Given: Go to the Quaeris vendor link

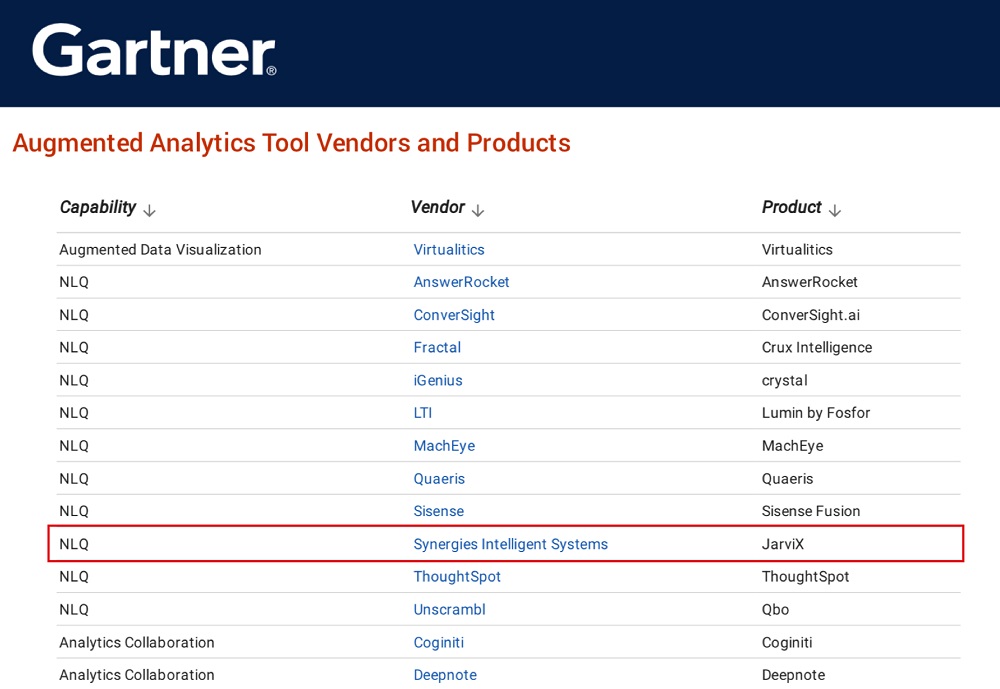Looking at the screenshot, I should click(x=439, y=479).
